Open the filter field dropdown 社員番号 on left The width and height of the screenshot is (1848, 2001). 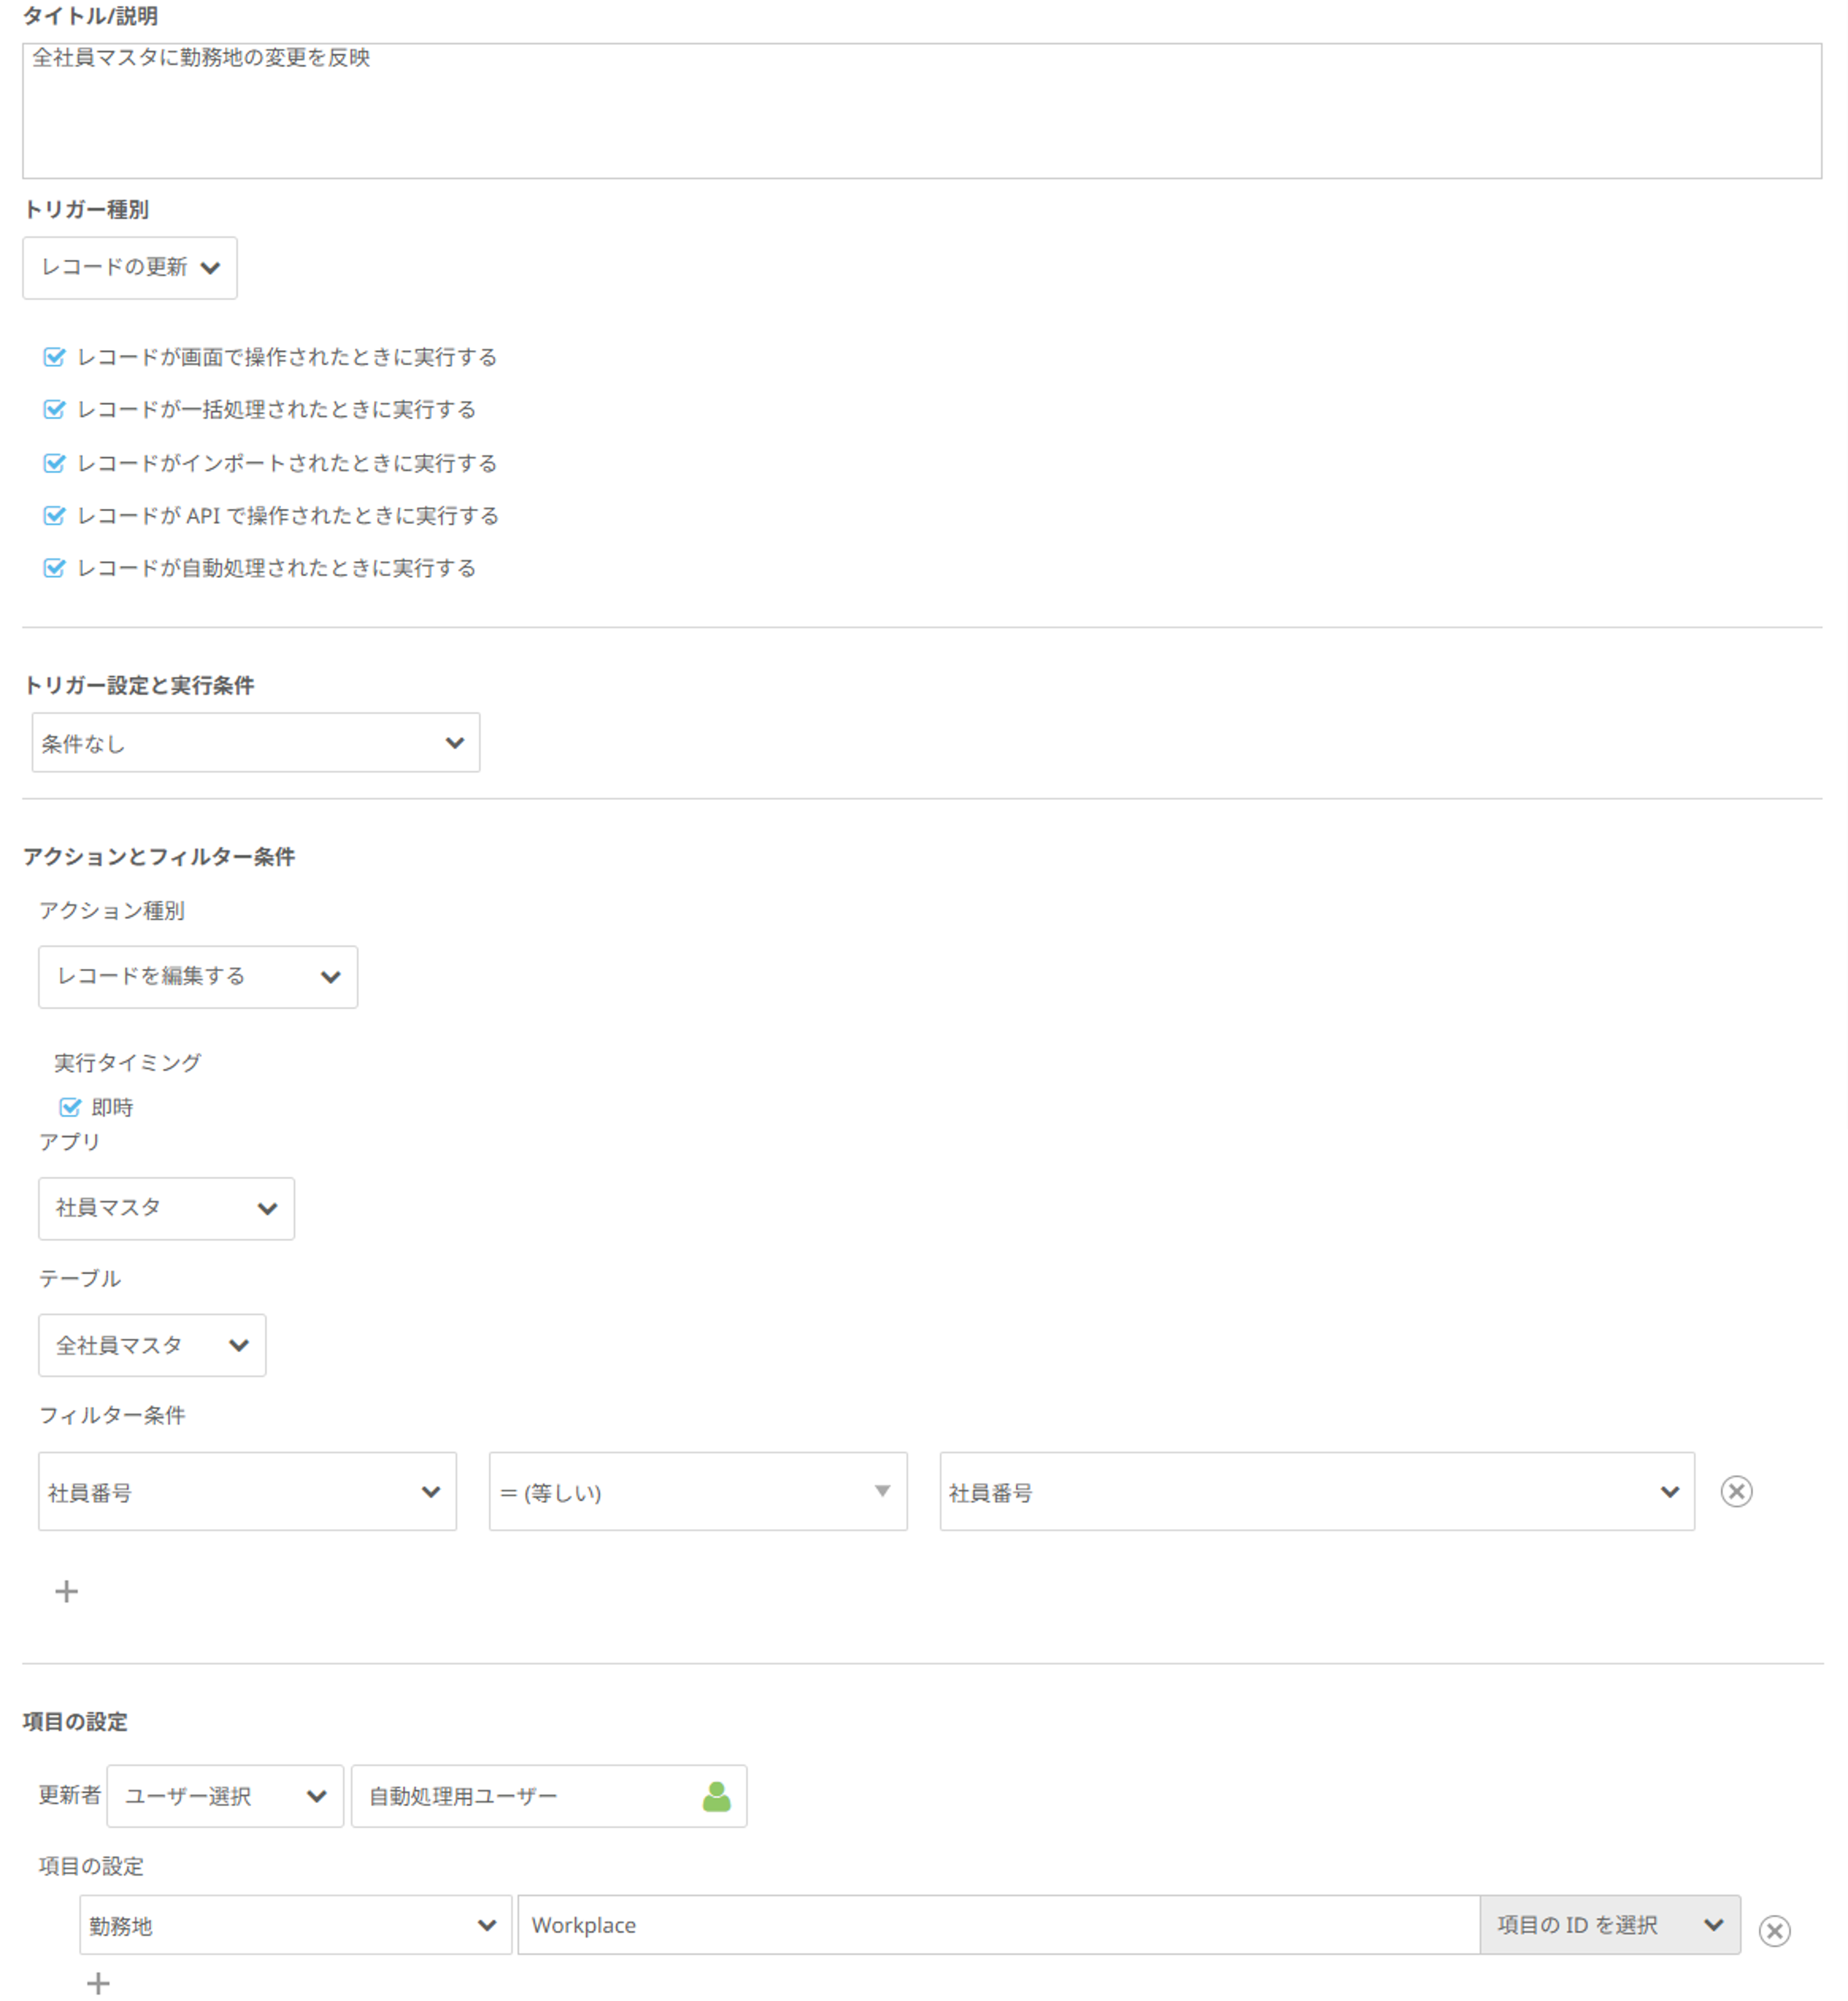(x=247, y=1491)
